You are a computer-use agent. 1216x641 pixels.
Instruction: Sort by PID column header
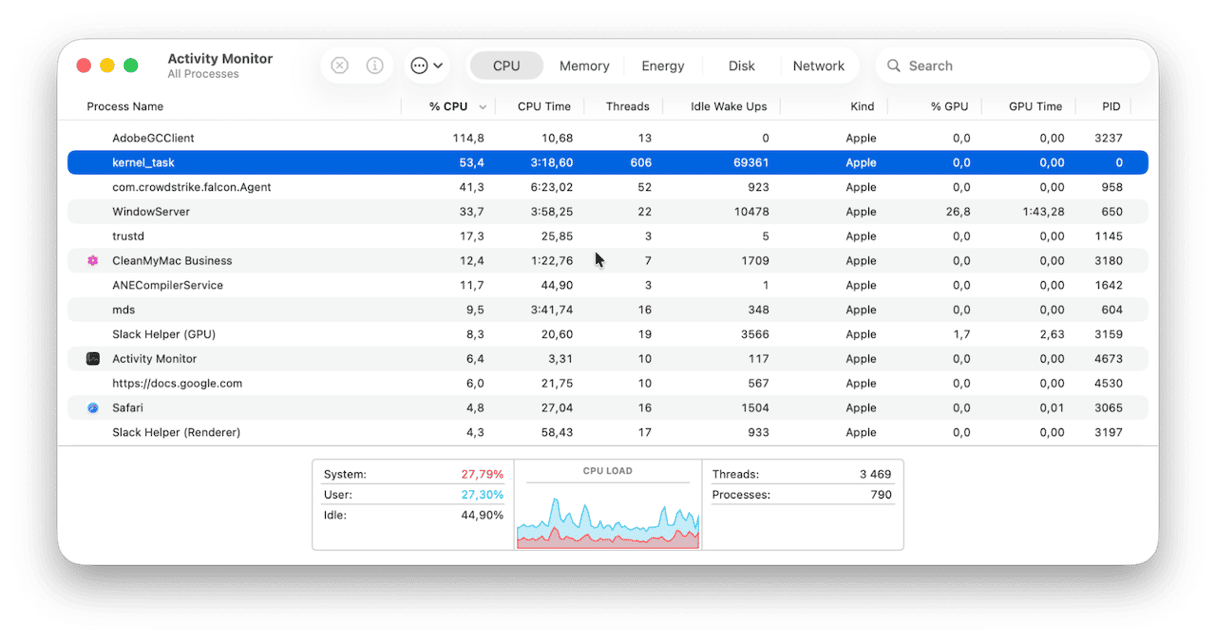coord(1111,107)
